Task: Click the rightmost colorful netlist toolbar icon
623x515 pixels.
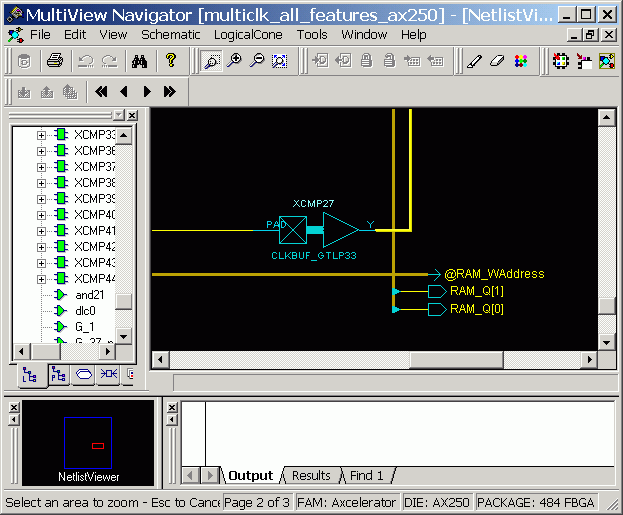Action: 607,61
